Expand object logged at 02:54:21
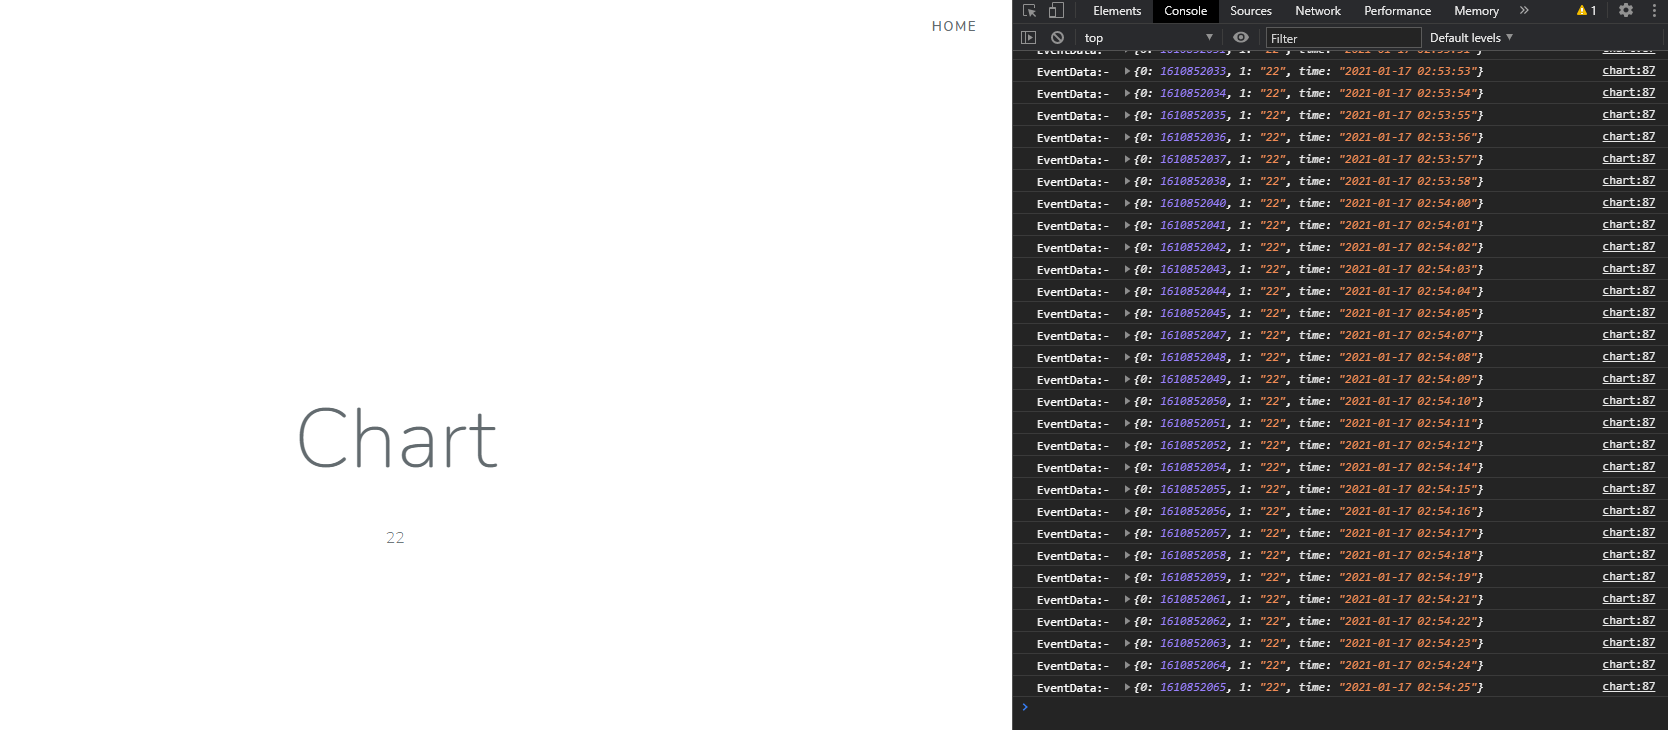 coord(1127,600)
